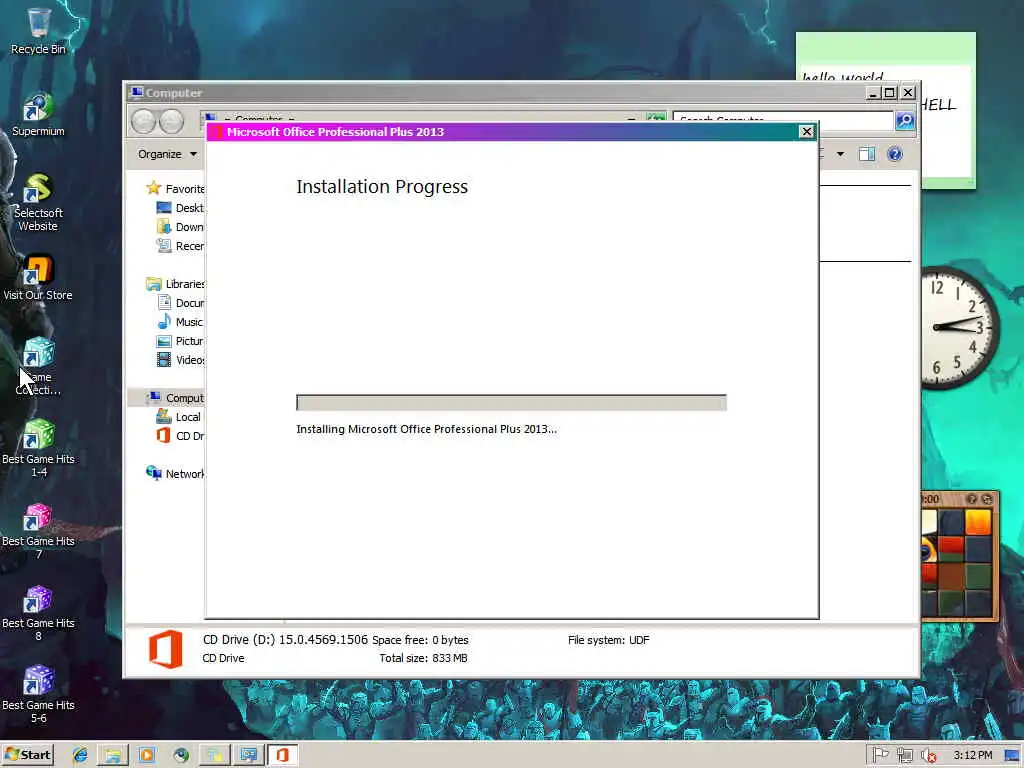Open the Help icon in the Computer window
1024x768 pixels.
pos(895,154)
